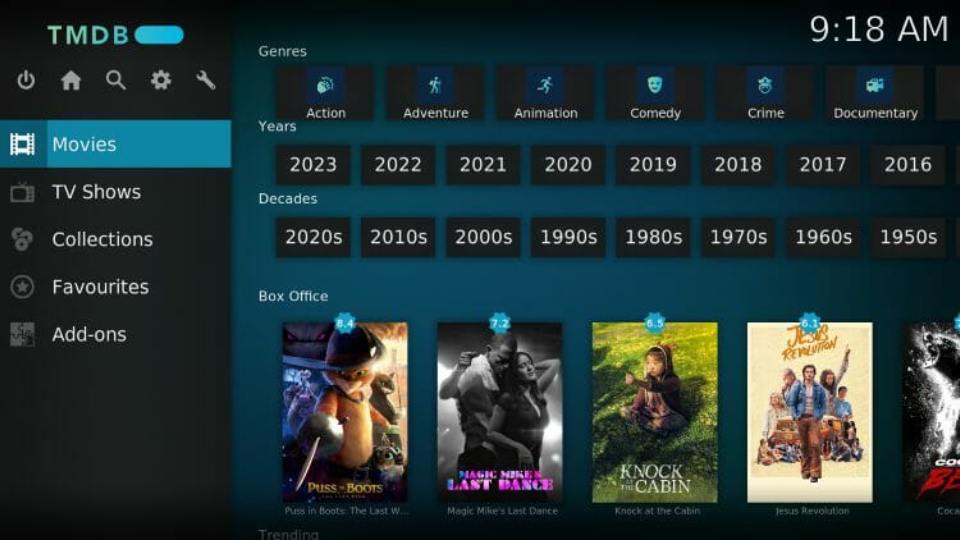
Task: Open Collections in the sidebar
Action: [x=116, y=239]
